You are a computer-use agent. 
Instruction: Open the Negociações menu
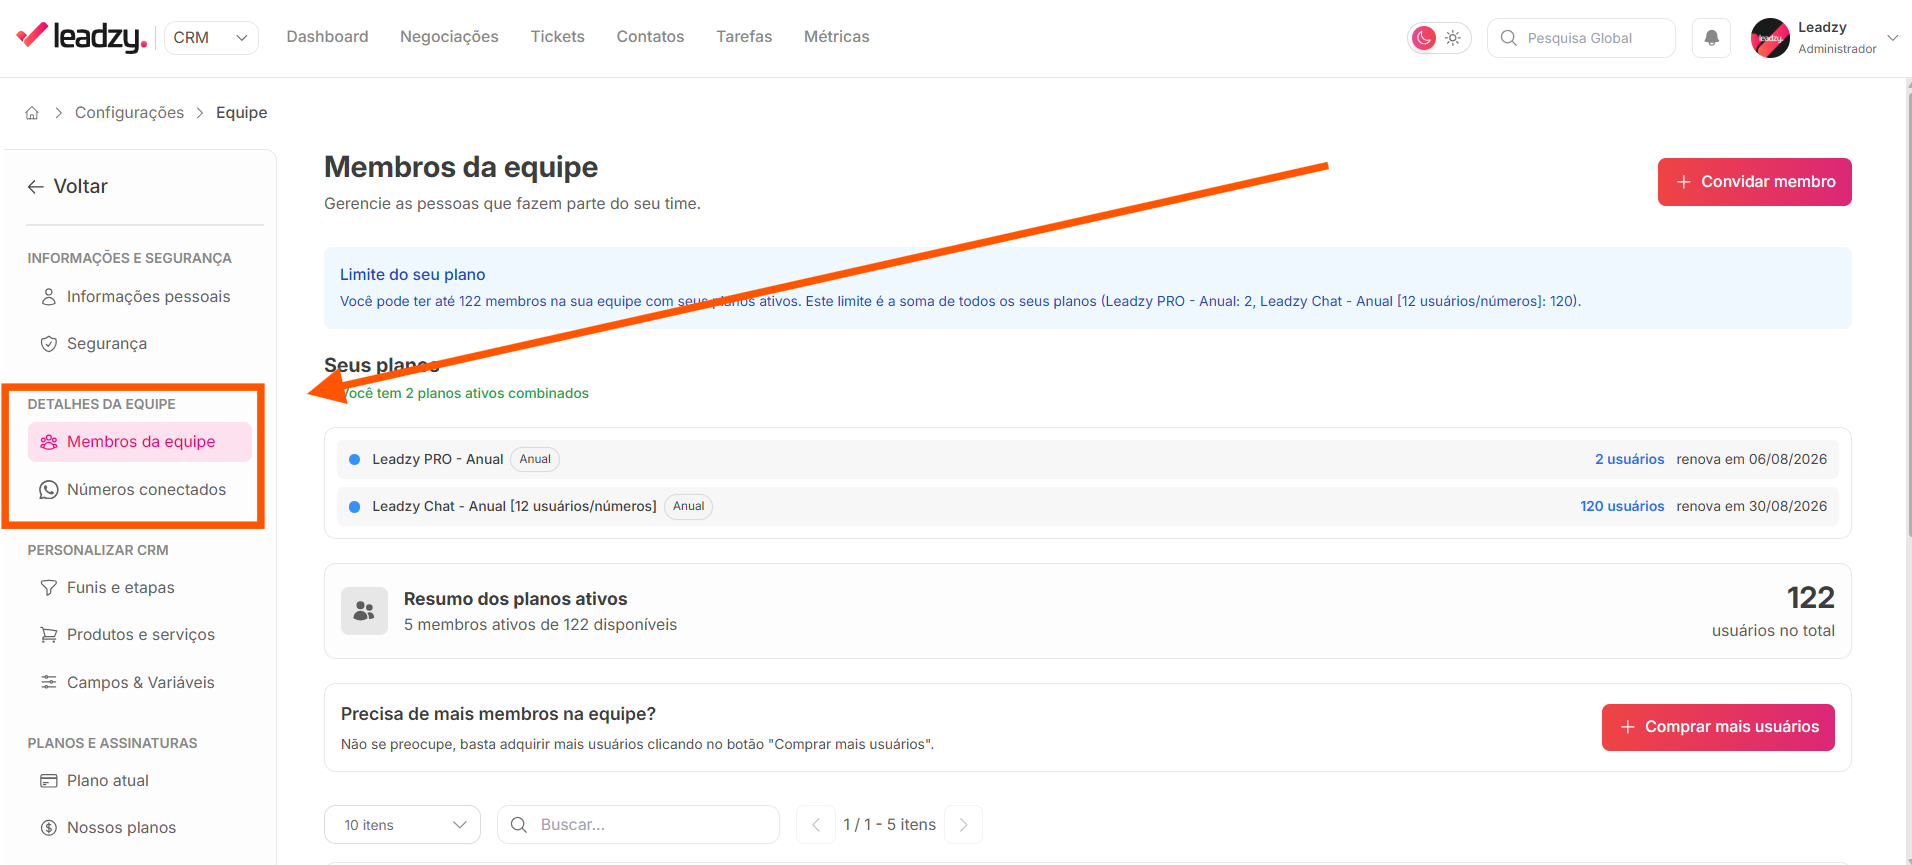pos(449,37)
